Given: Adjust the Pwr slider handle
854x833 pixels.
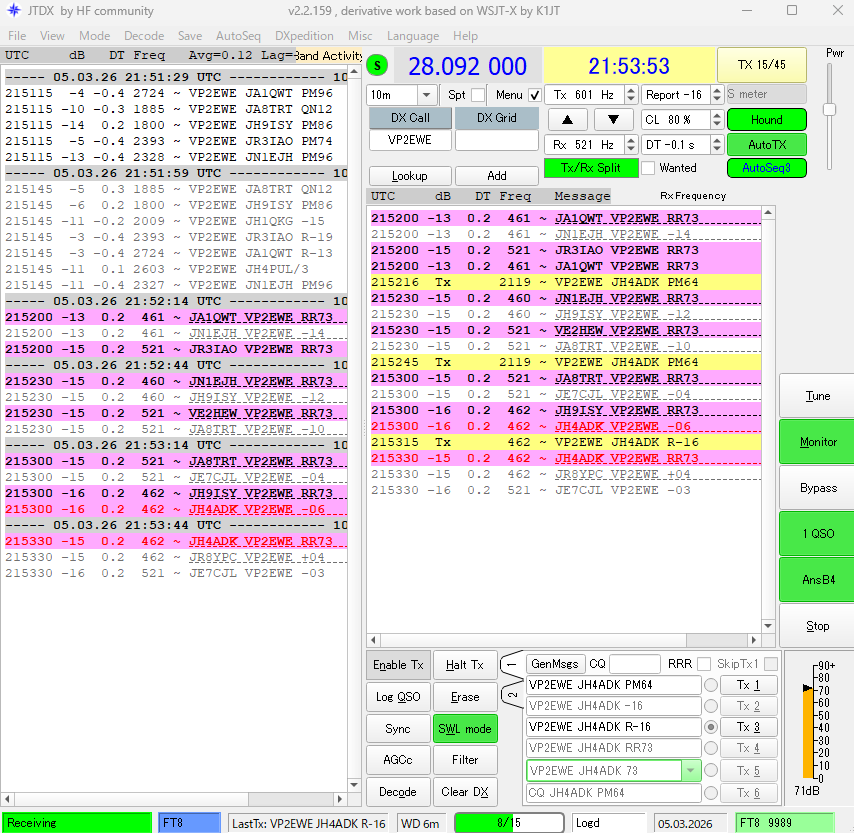Looking at the screenshot, I should click(829, 109).
